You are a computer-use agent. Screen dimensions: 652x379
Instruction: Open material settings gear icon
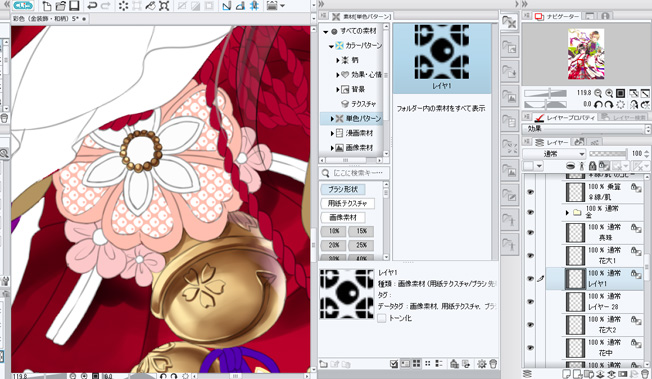(482, 364)
